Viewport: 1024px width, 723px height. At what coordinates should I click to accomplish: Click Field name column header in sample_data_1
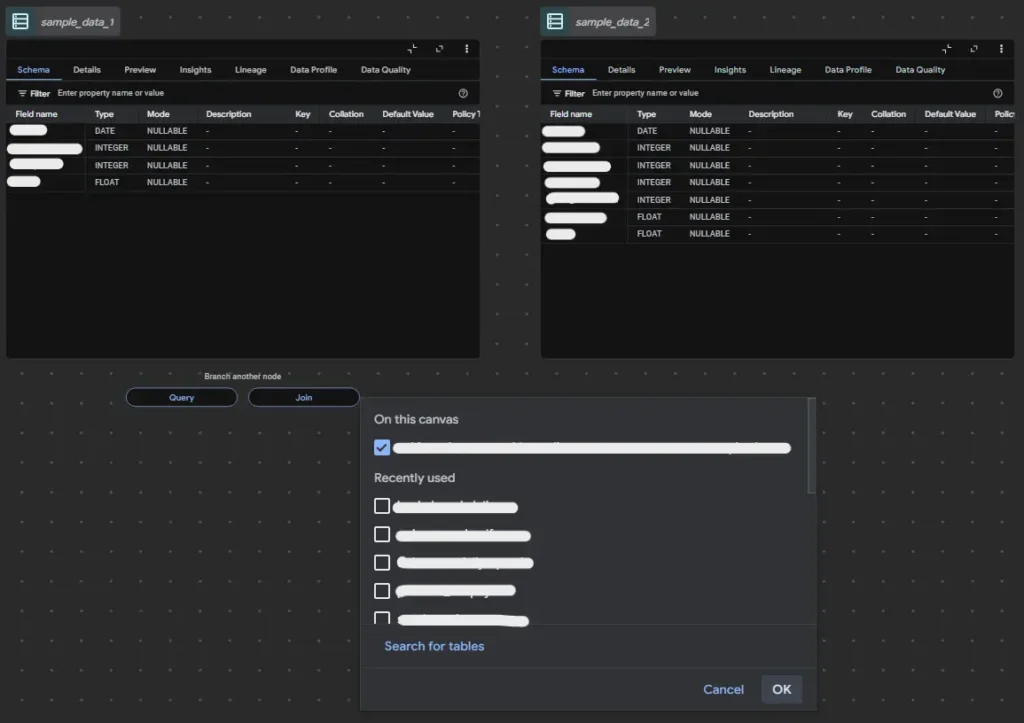tap(37, 114)
